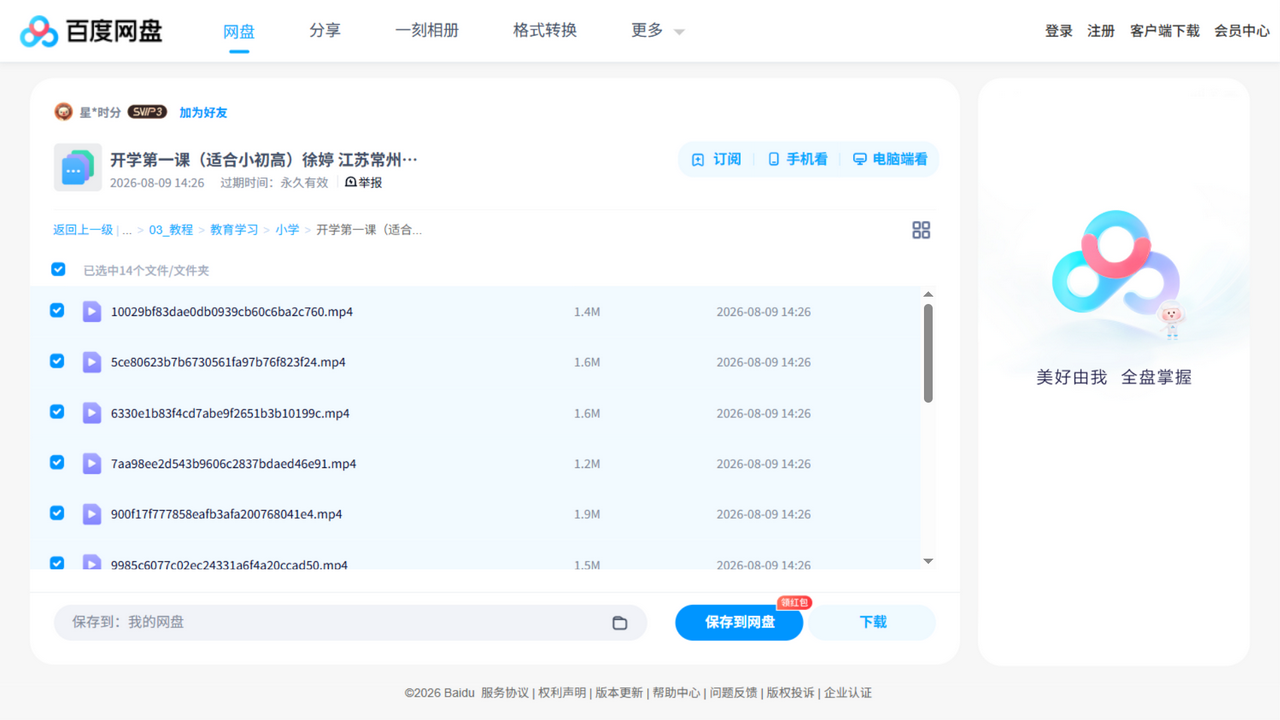
Task: Click the SVIP3 badge icon
Action: [147, 112]
